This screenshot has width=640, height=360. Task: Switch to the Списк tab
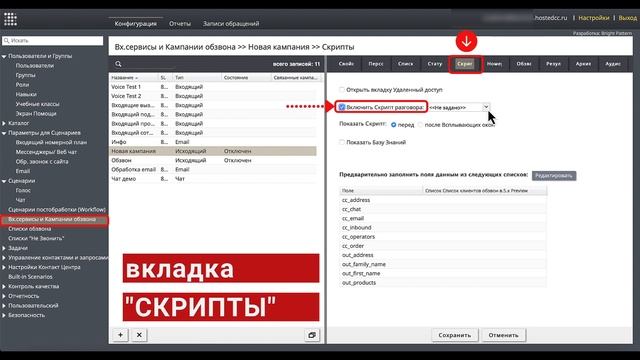coord(405,64)
